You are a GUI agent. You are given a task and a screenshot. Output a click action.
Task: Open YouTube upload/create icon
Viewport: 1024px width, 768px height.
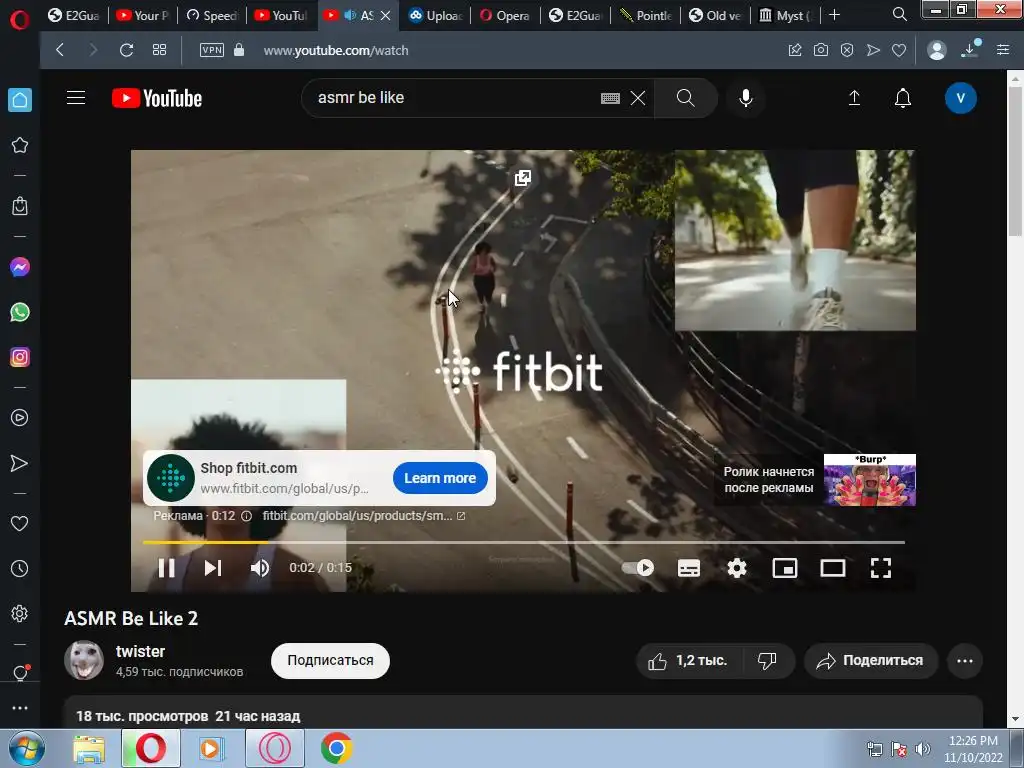click(854, 98)
